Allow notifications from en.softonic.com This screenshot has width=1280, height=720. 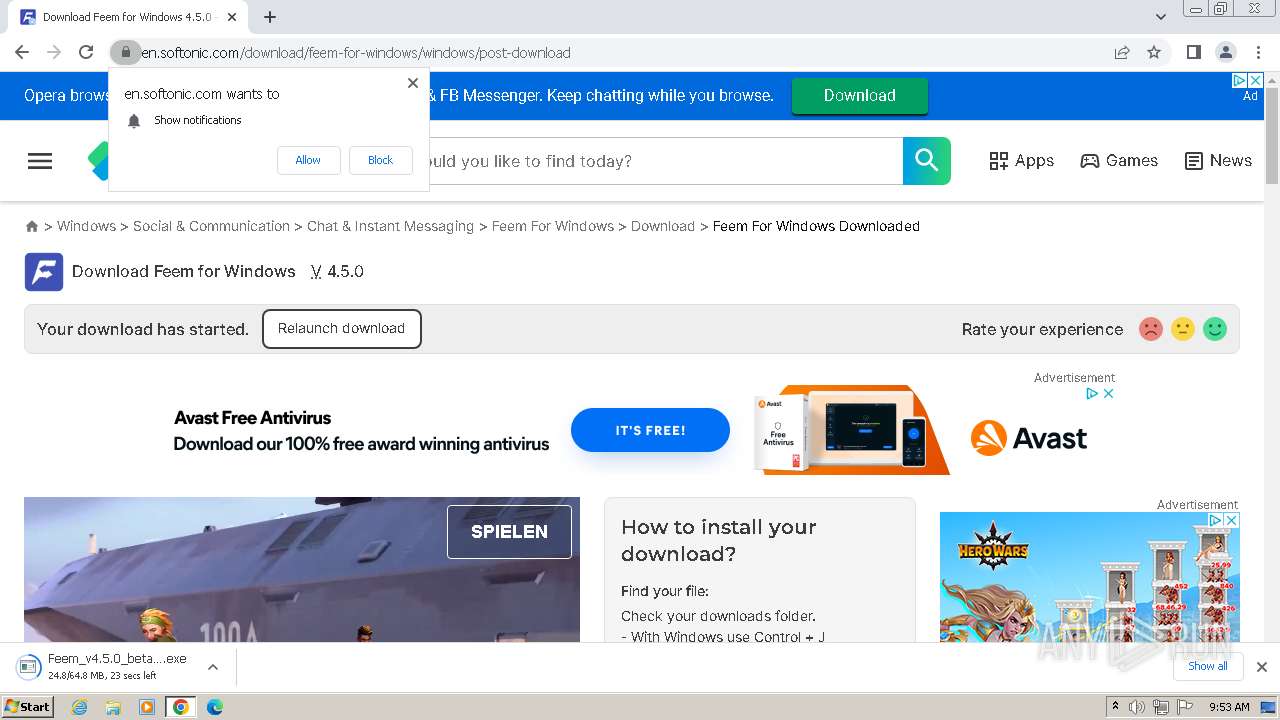pyautogui.click(x=308, y=160)
